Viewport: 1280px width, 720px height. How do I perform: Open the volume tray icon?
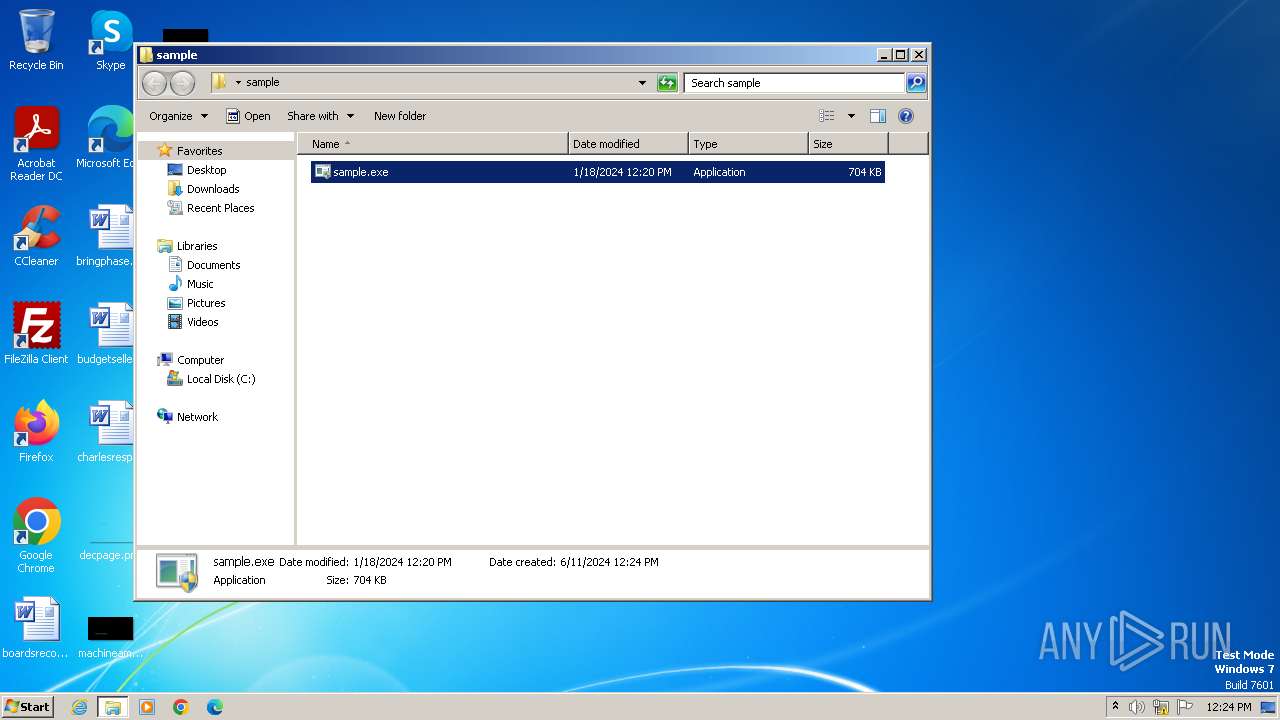click(1137, 707)
